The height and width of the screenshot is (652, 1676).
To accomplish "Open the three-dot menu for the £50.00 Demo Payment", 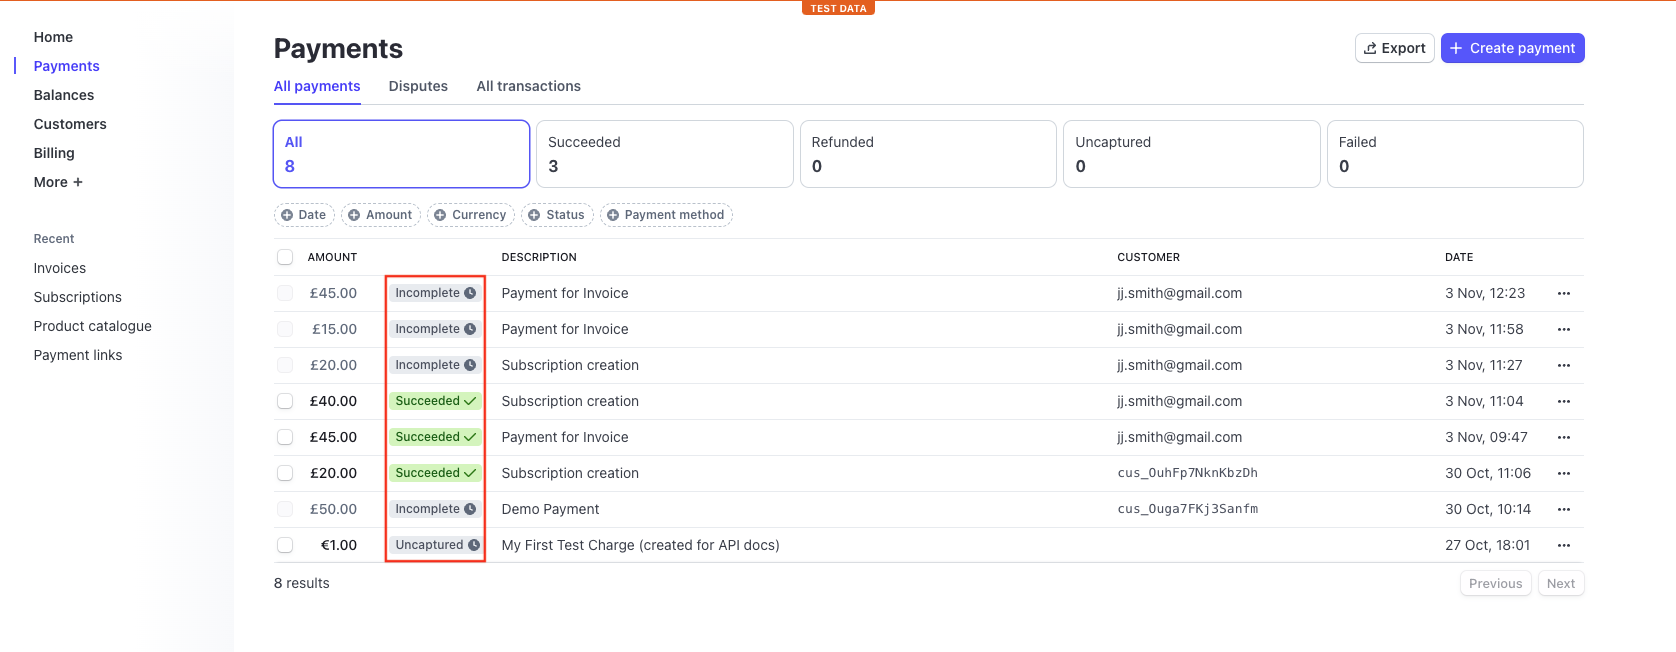I will [x=1563, y=509].
